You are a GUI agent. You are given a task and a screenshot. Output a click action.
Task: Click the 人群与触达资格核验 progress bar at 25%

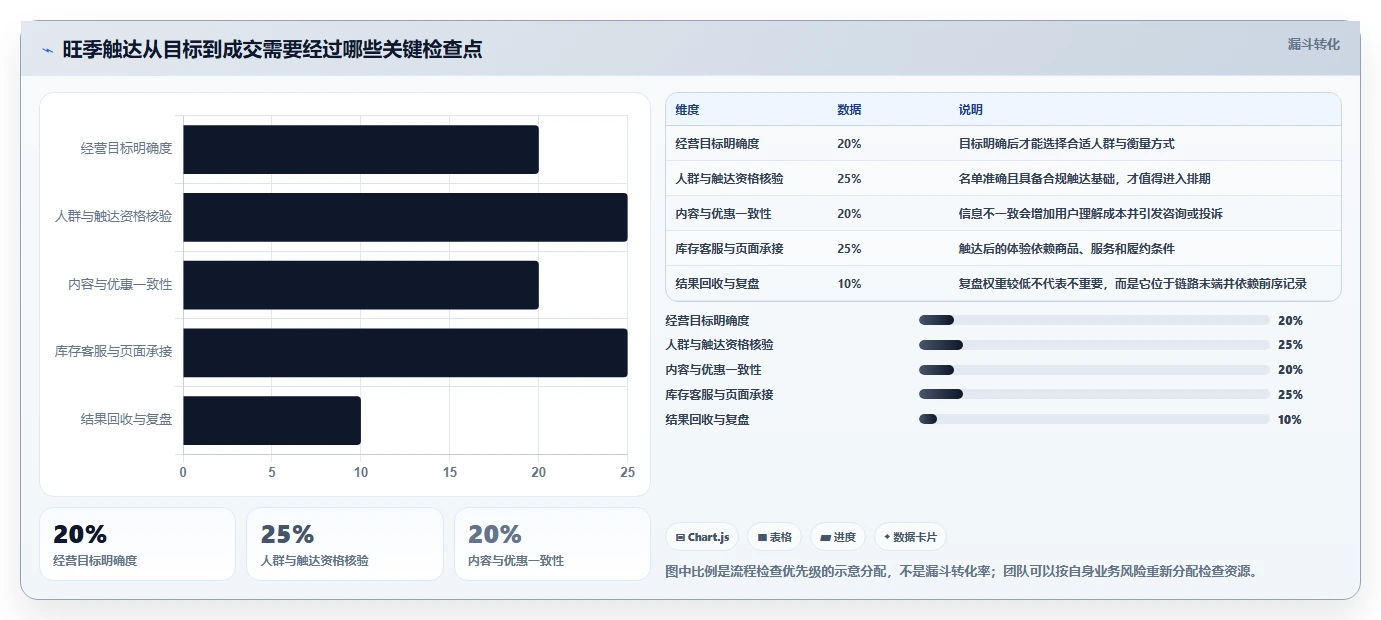1094,345
